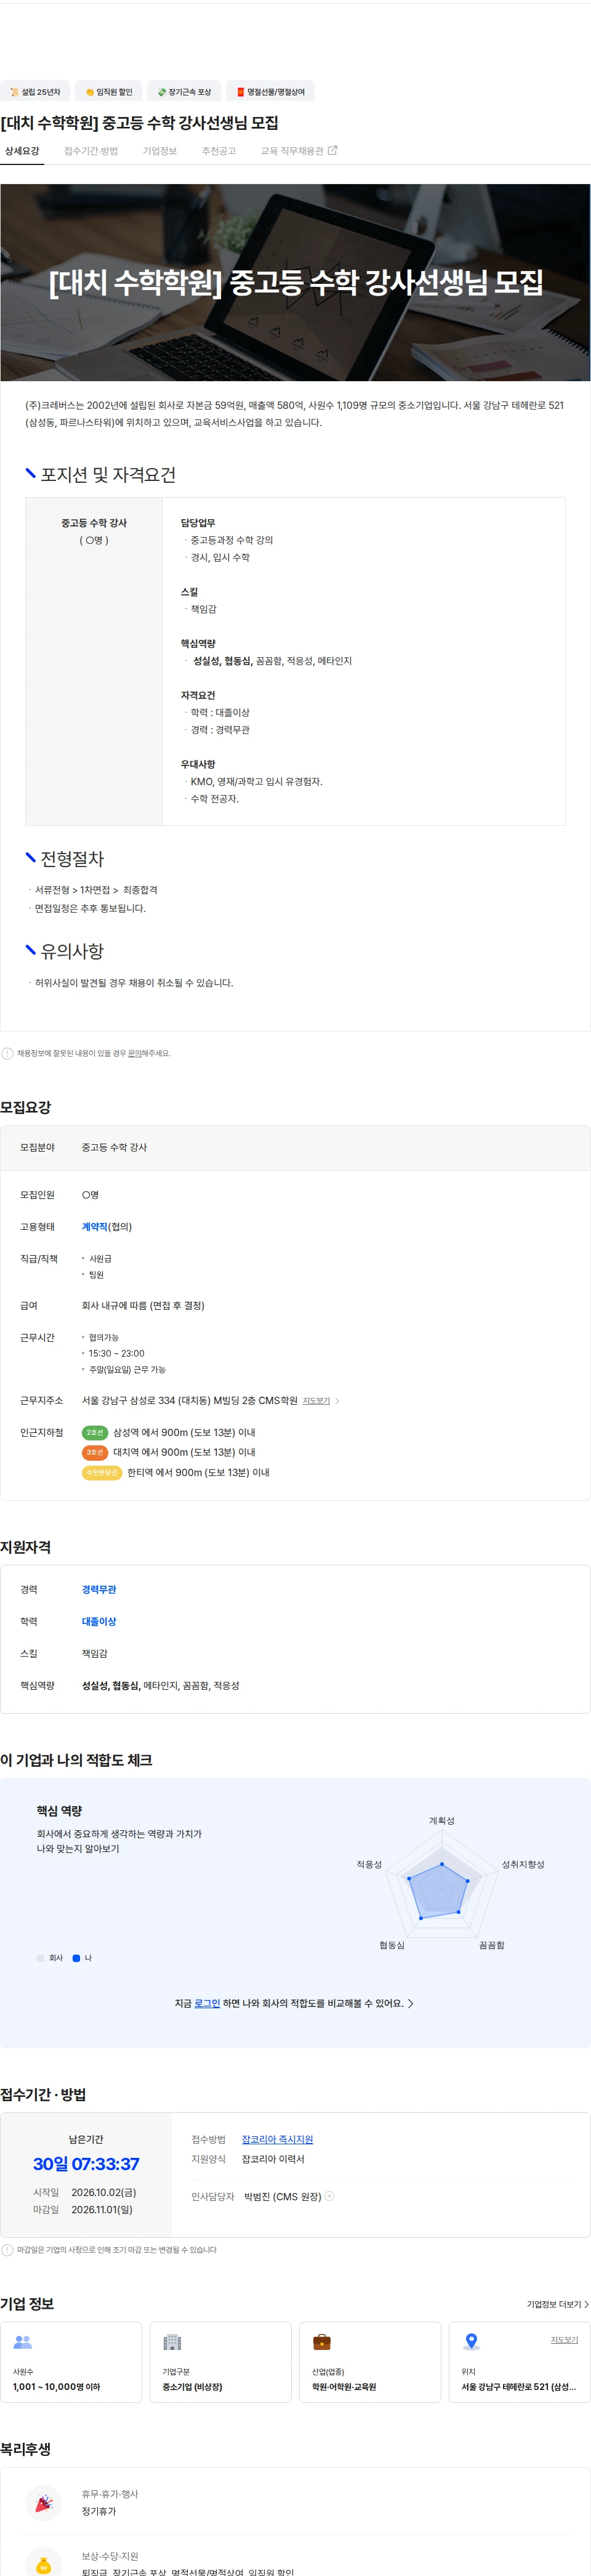Click the 보상·수당·지원 money bag icon
Image resolution: width=591 pixels, height=2576 pixels.
click(x=43, y=2565)
